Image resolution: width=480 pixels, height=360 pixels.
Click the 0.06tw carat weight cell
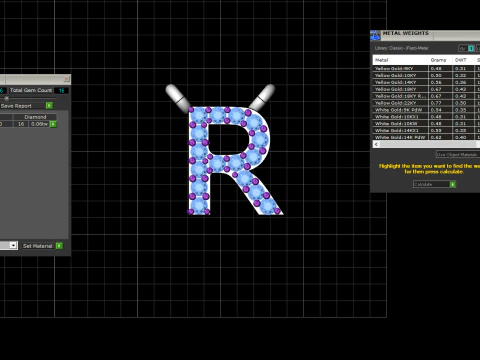[39, 124]
